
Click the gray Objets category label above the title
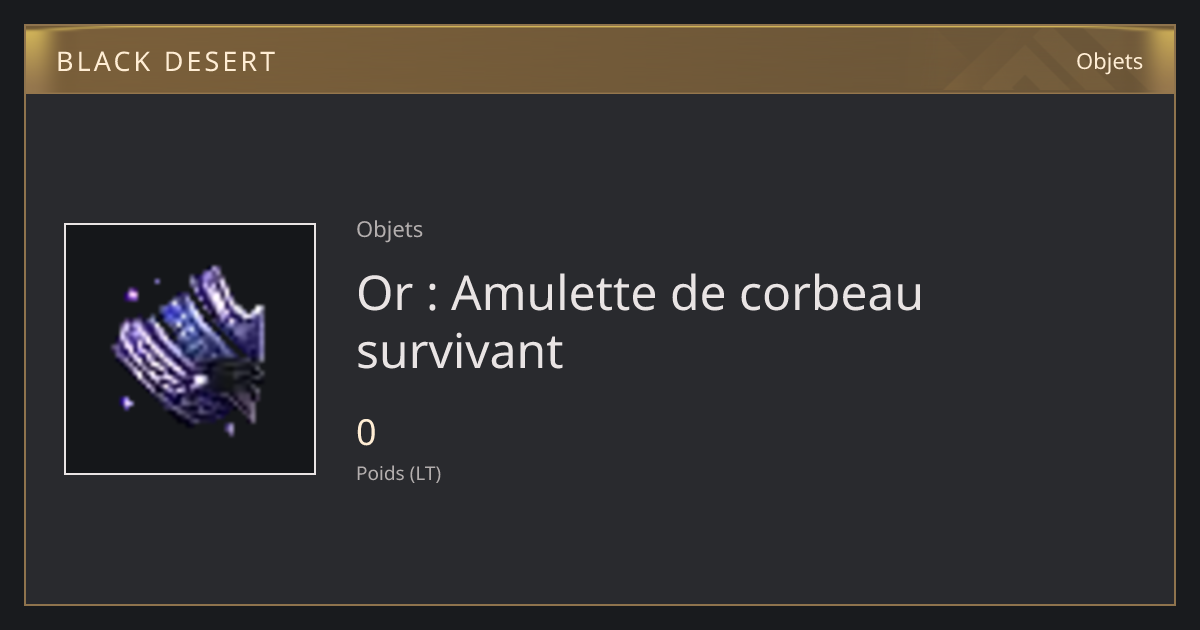coord(389,229)
